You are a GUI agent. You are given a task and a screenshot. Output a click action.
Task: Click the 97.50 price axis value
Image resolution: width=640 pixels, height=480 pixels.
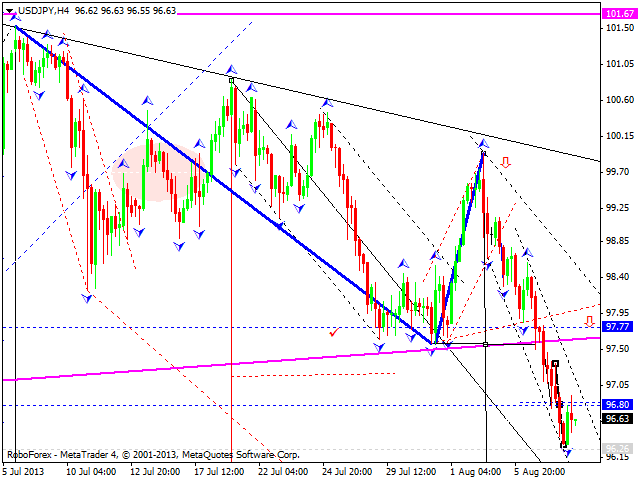pyautogui.click(x=618, y=349)
